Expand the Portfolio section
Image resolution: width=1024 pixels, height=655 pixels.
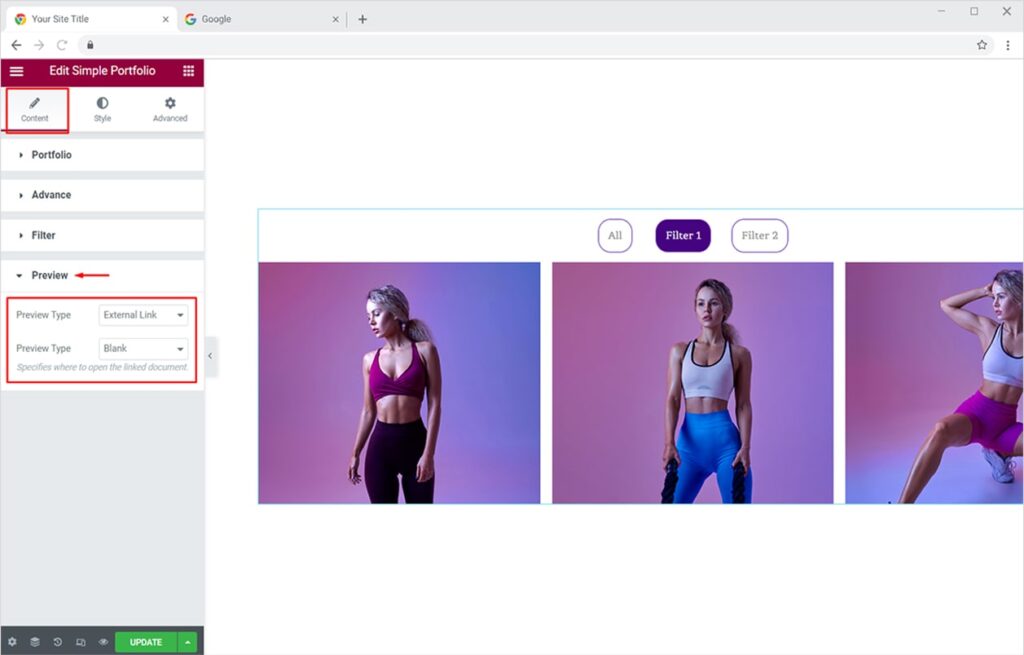click(51, 155)
